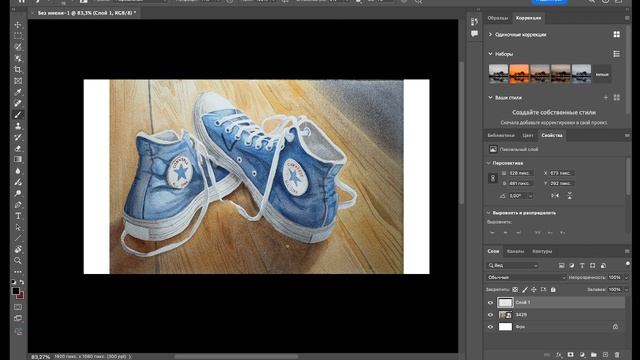
Task: Select the Без имени-1 document tab
Action: click(87, 13)
